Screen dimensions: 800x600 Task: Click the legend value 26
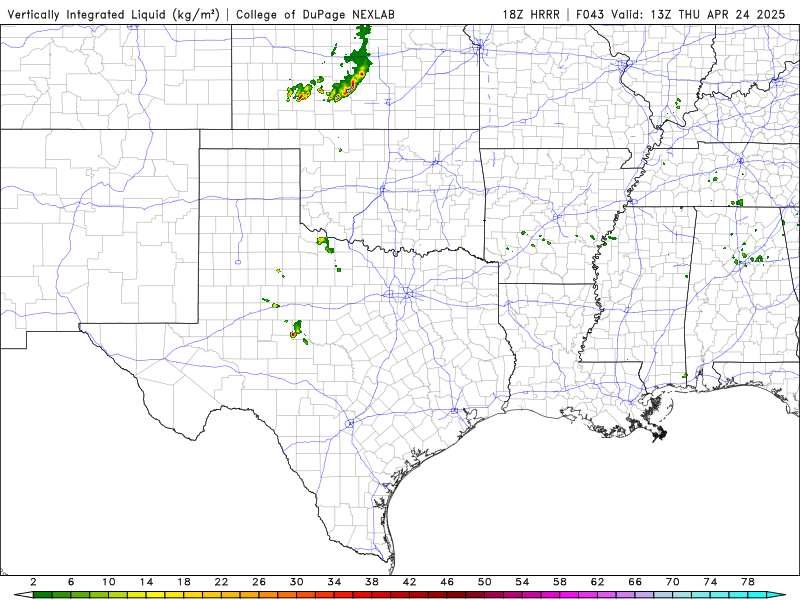259,582
